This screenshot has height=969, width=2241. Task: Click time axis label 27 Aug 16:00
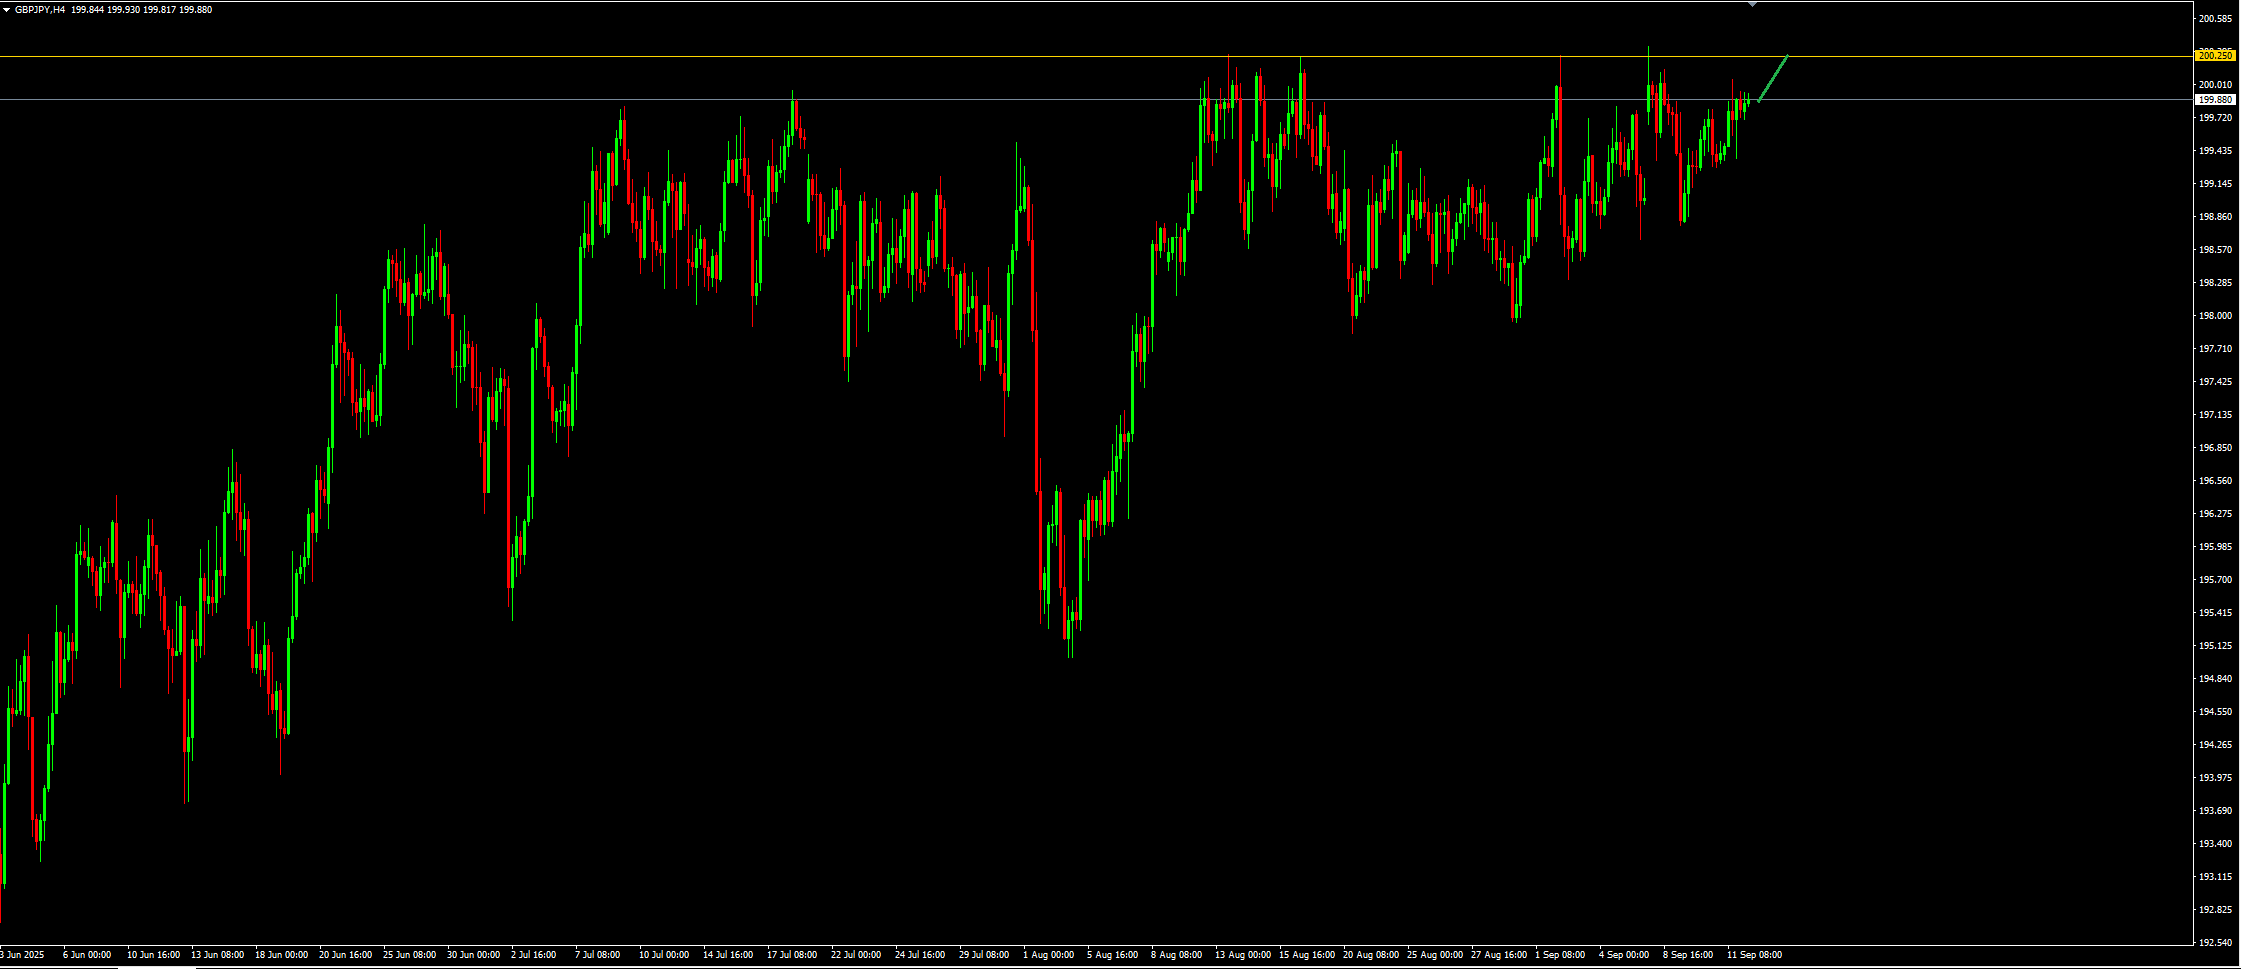(1499, 955)
